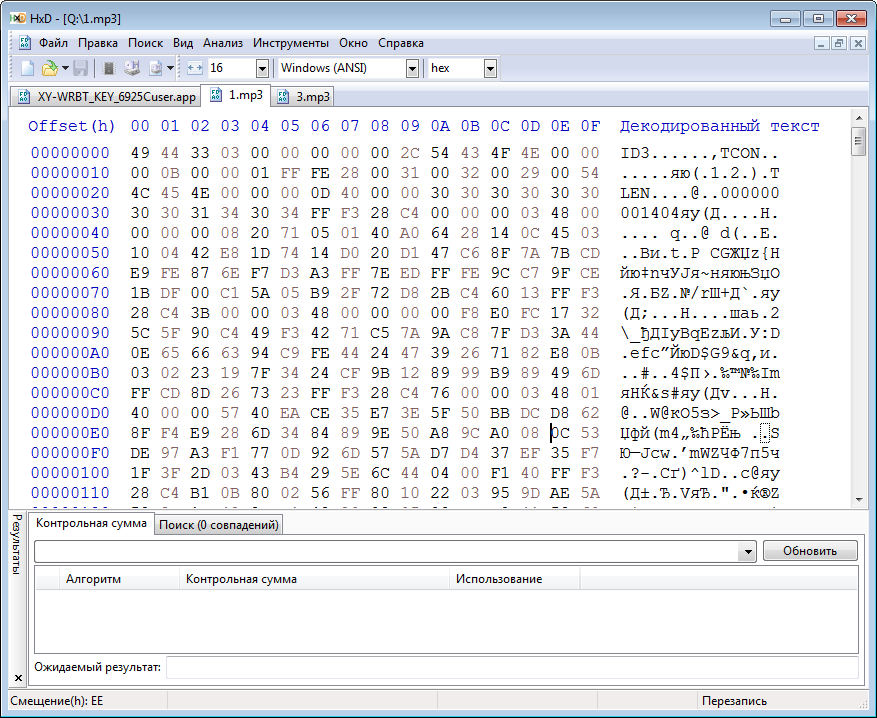Screen dimensions: 877x718
Task: Click the hex view scrollbar down arrow
Action: [859, 500]
